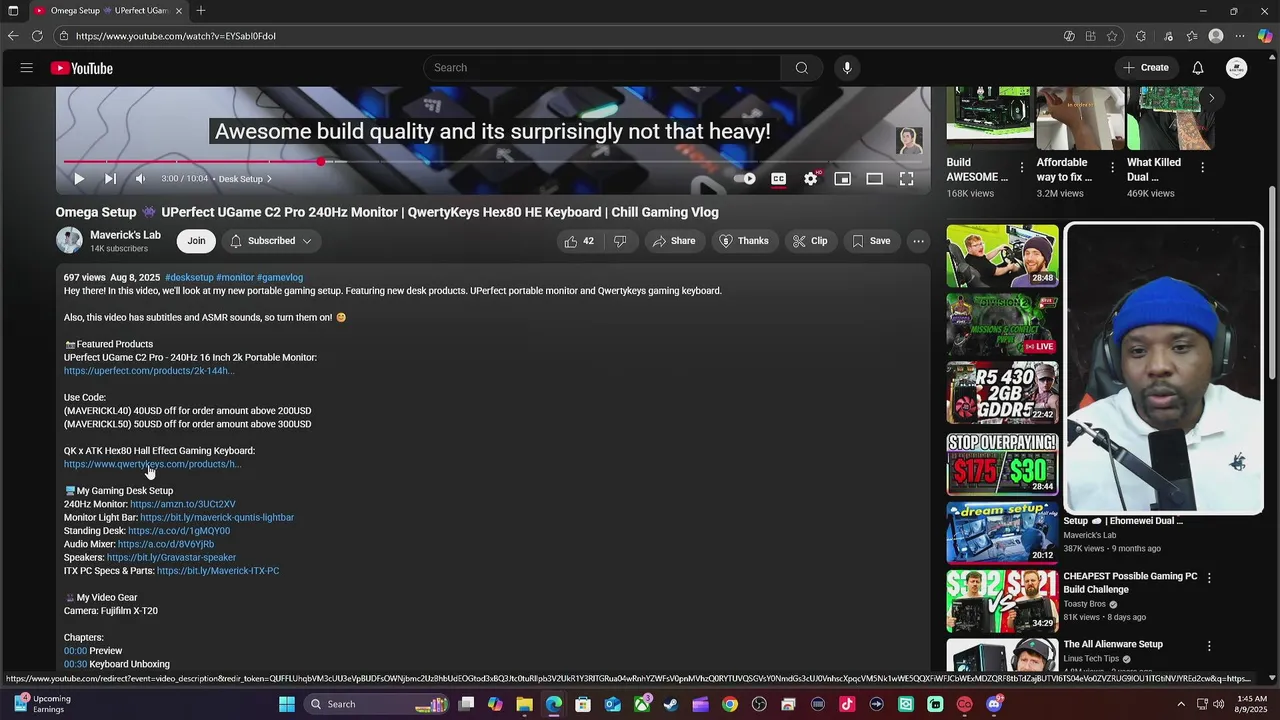Show next suggested shelf with chevron

1211,98
